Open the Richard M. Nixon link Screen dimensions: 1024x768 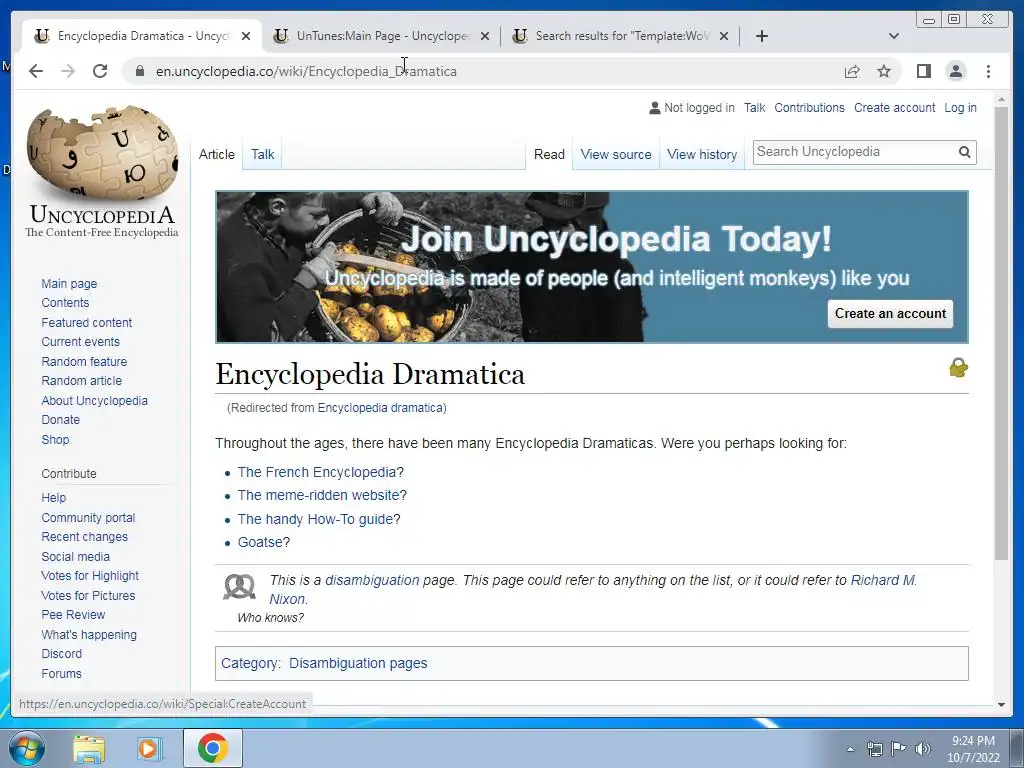tap(884, 580)
